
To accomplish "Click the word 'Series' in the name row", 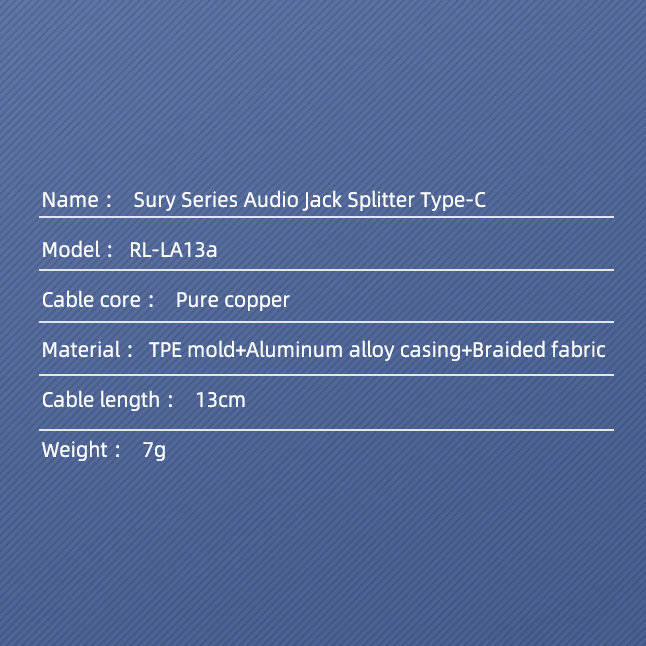I will pyautogui.click(x=209, y=200).
